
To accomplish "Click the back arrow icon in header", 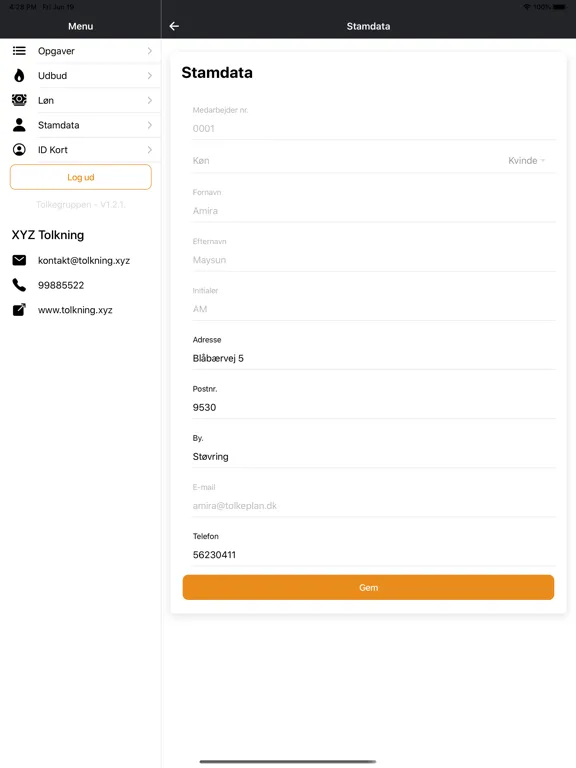I will click(x=174, y=26).
